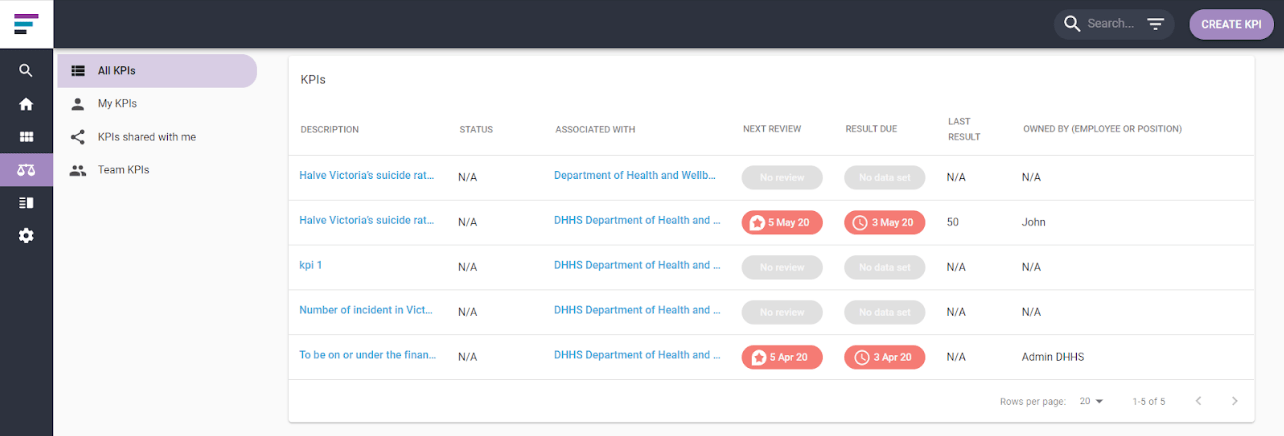Click the No data set badge in kpi 1 row
1284x436 pixels.
pyautogui.click(x=885, y=267)
